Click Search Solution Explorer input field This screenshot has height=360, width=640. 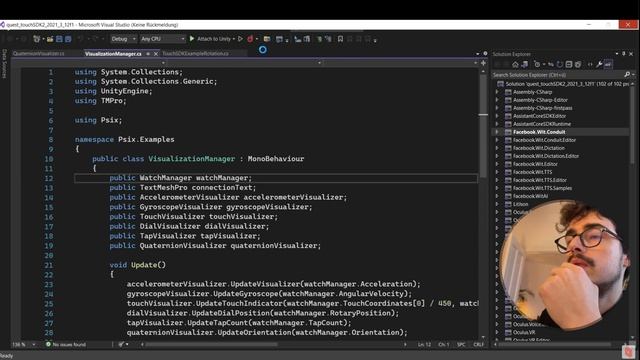pos(558,75)
